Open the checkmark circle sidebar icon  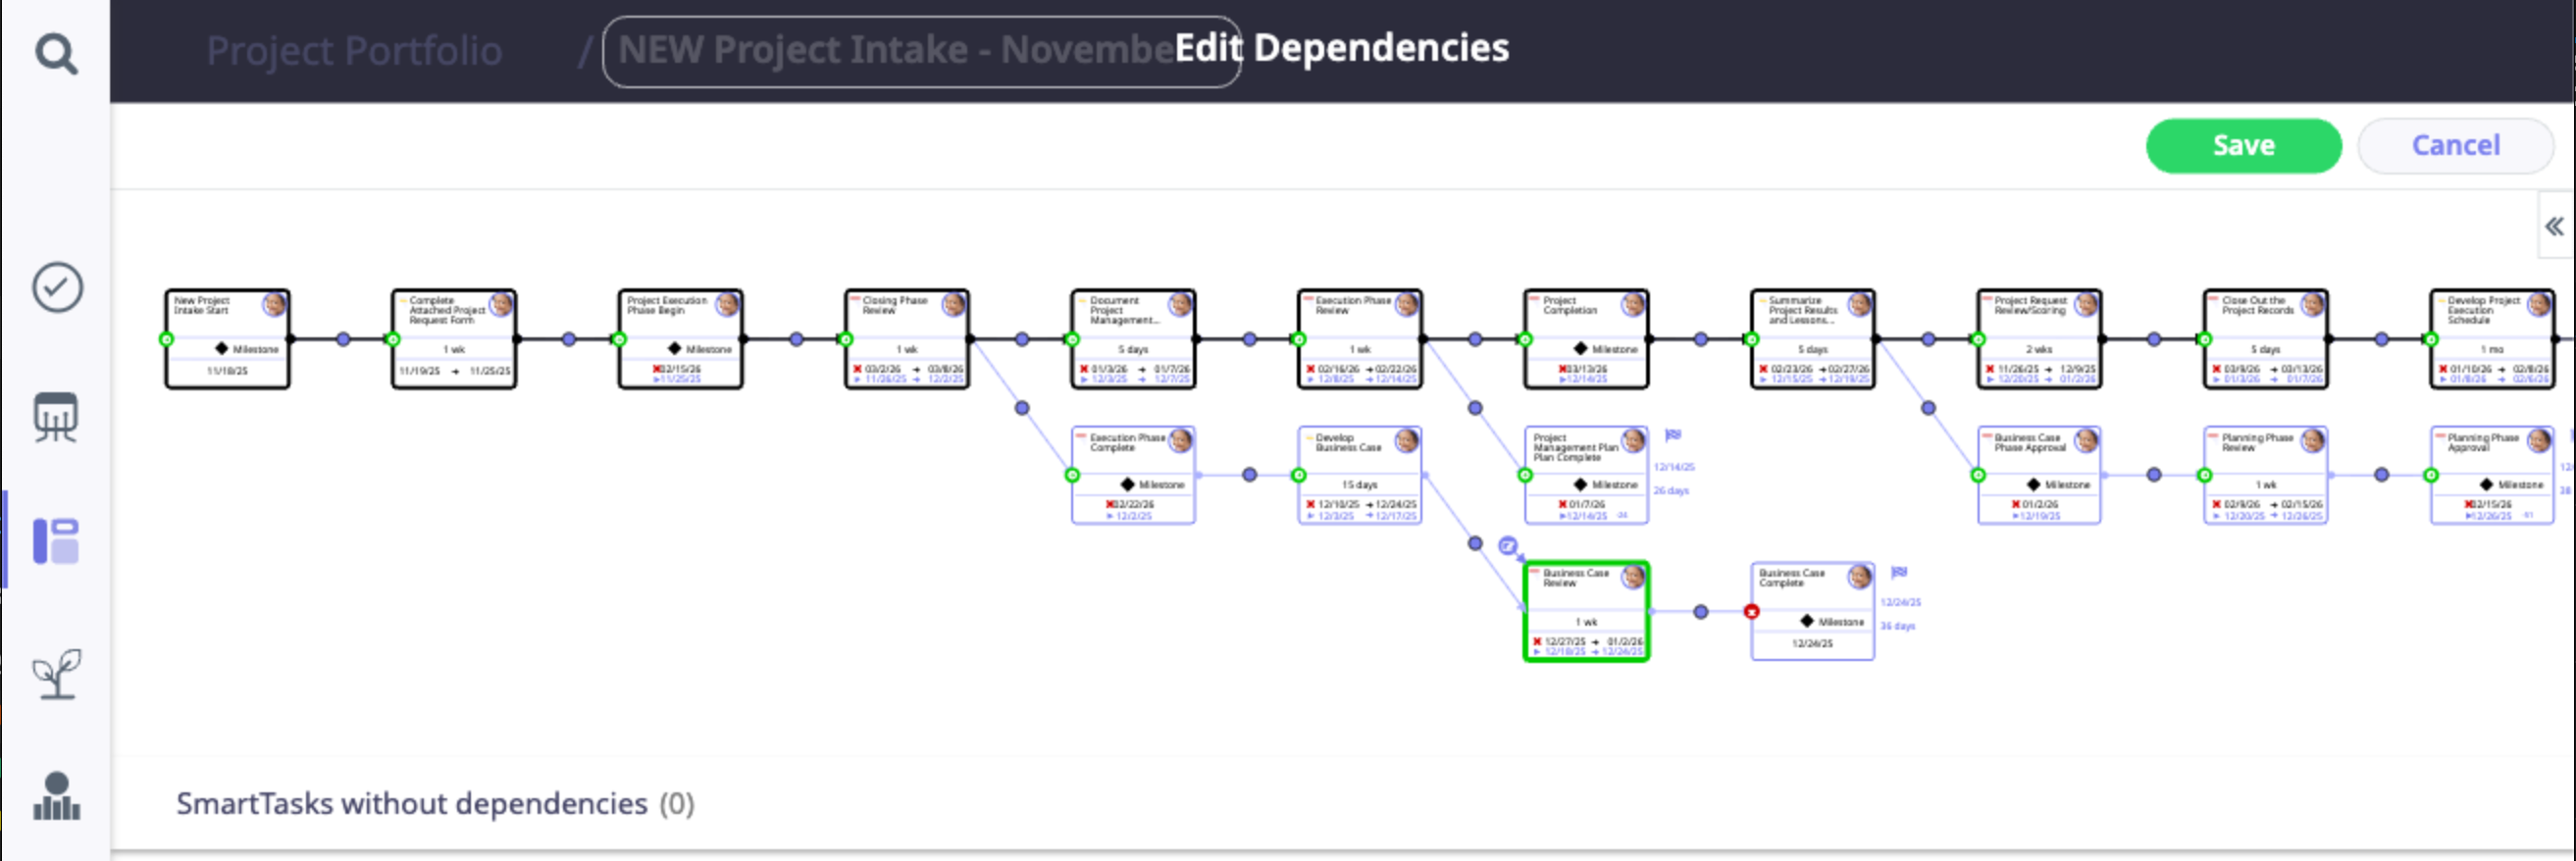[x=57, y=288]
